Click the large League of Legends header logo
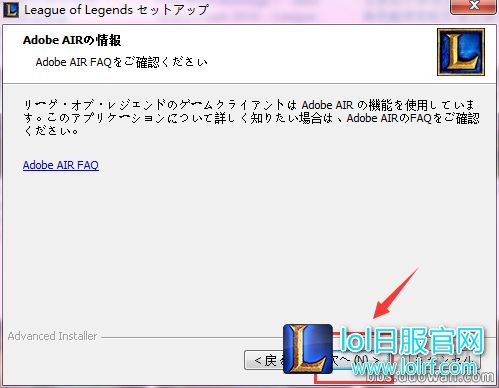 (x=461, y=52)
